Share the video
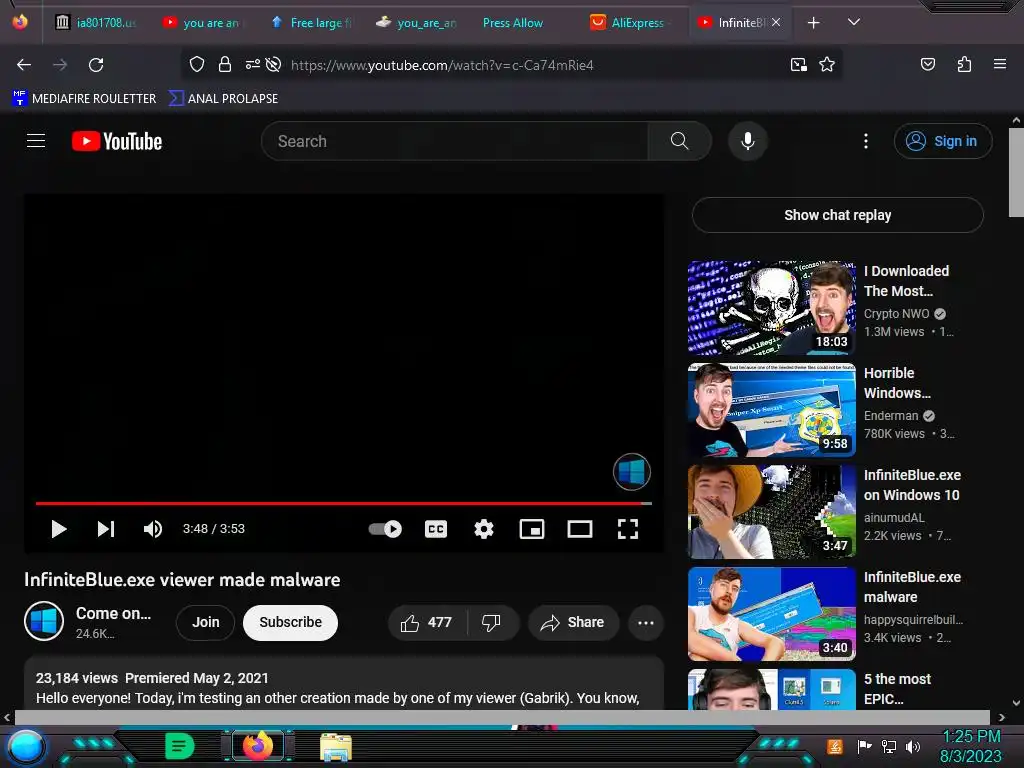The width and height of the screenshot is (1024, 768). click(573, 622)
